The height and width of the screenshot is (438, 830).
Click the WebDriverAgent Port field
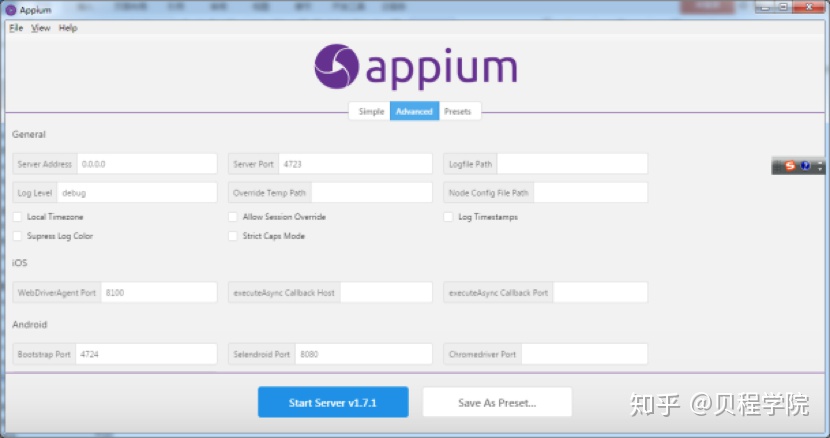click(159, 292)
